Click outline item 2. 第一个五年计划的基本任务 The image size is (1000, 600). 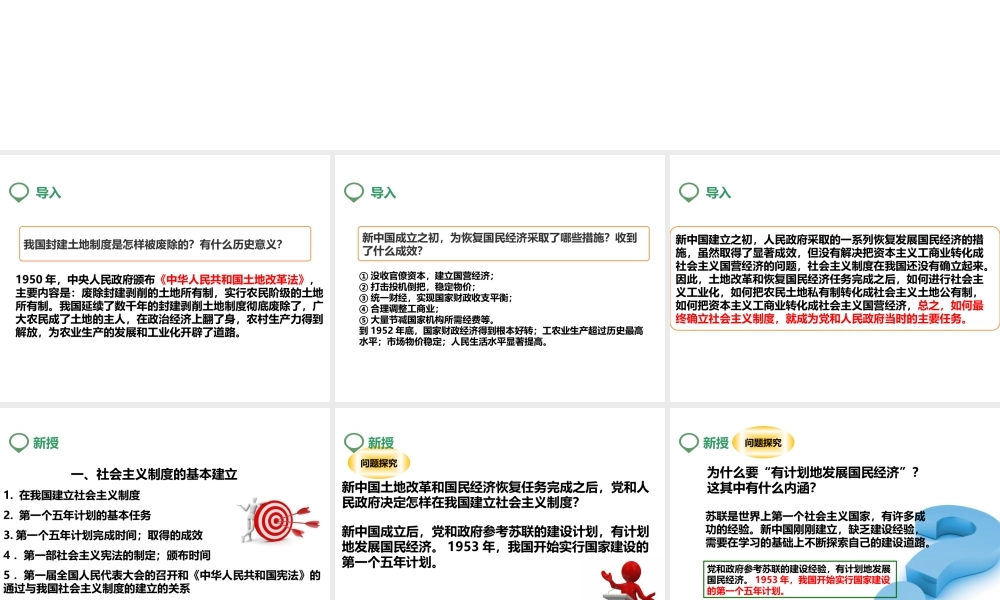click(77, 515)
